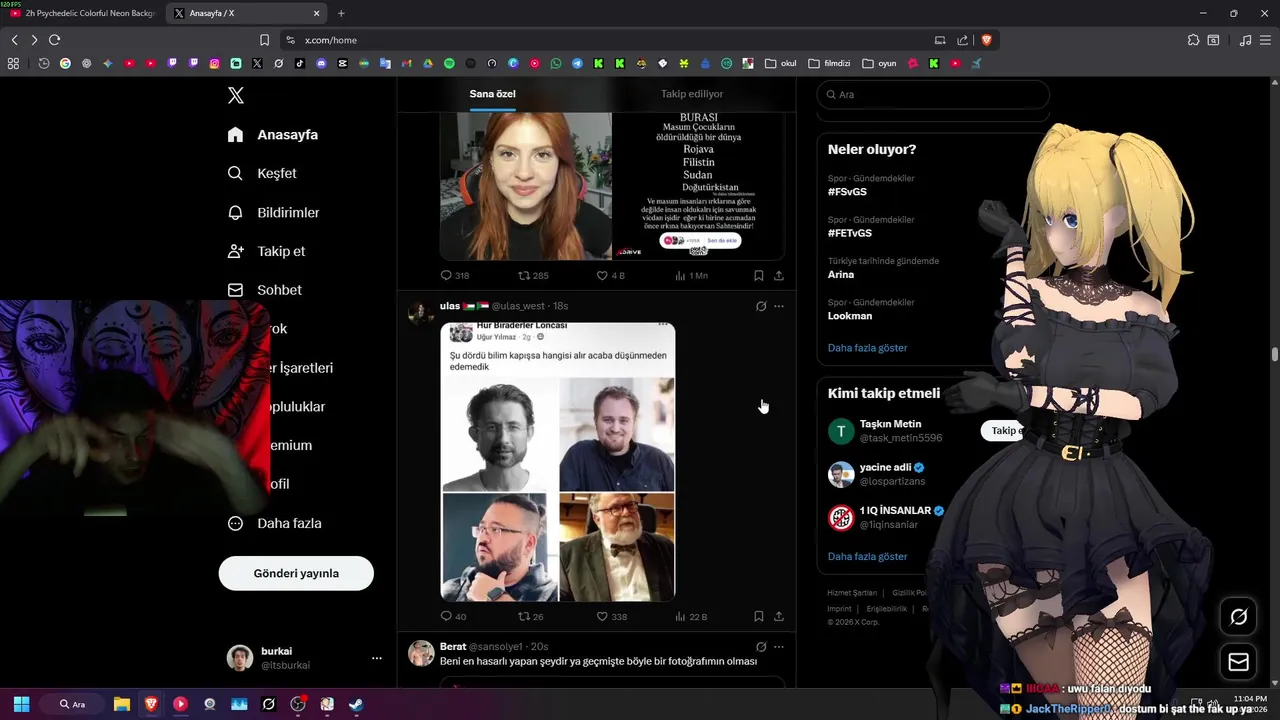Open the Instagram bookmark
The image size is (1280, 720).
[x=214, y=63]
